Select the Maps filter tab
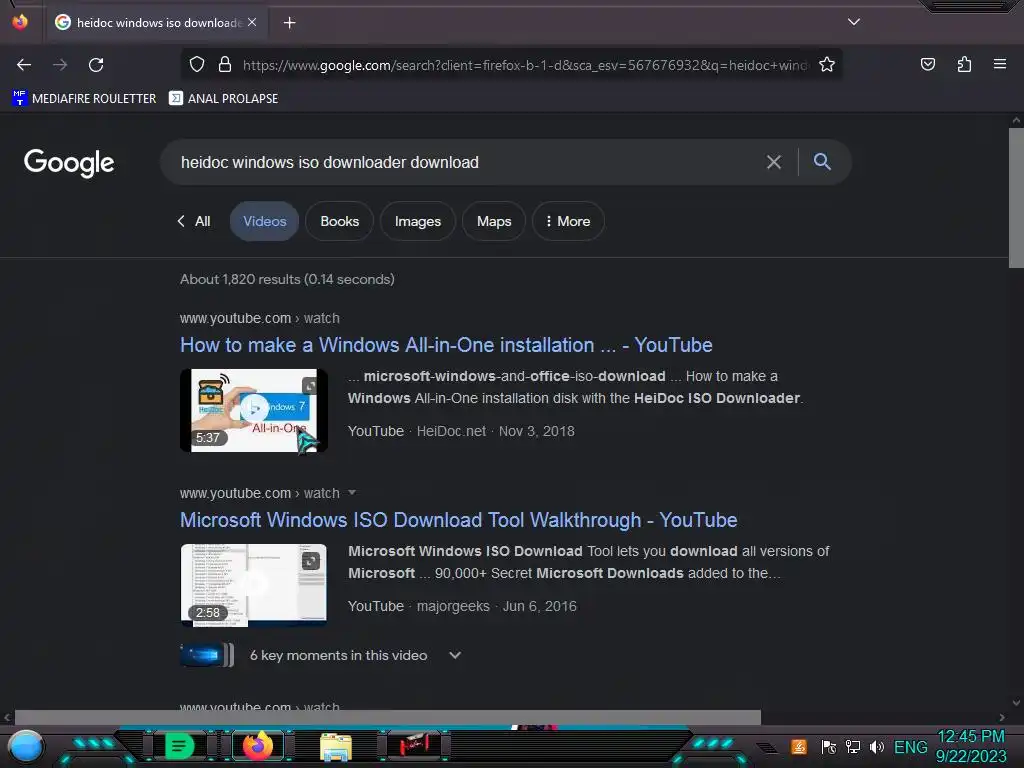 pos(494,221)
